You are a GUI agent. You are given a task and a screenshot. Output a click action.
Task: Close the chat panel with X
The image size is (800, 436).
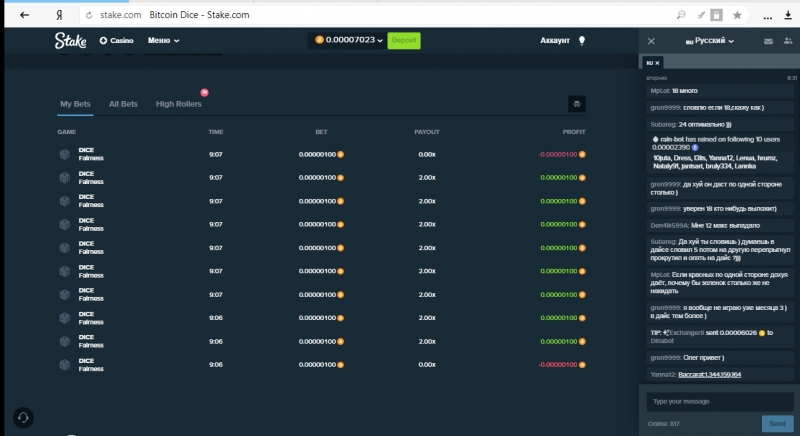(x=651, y=41)
